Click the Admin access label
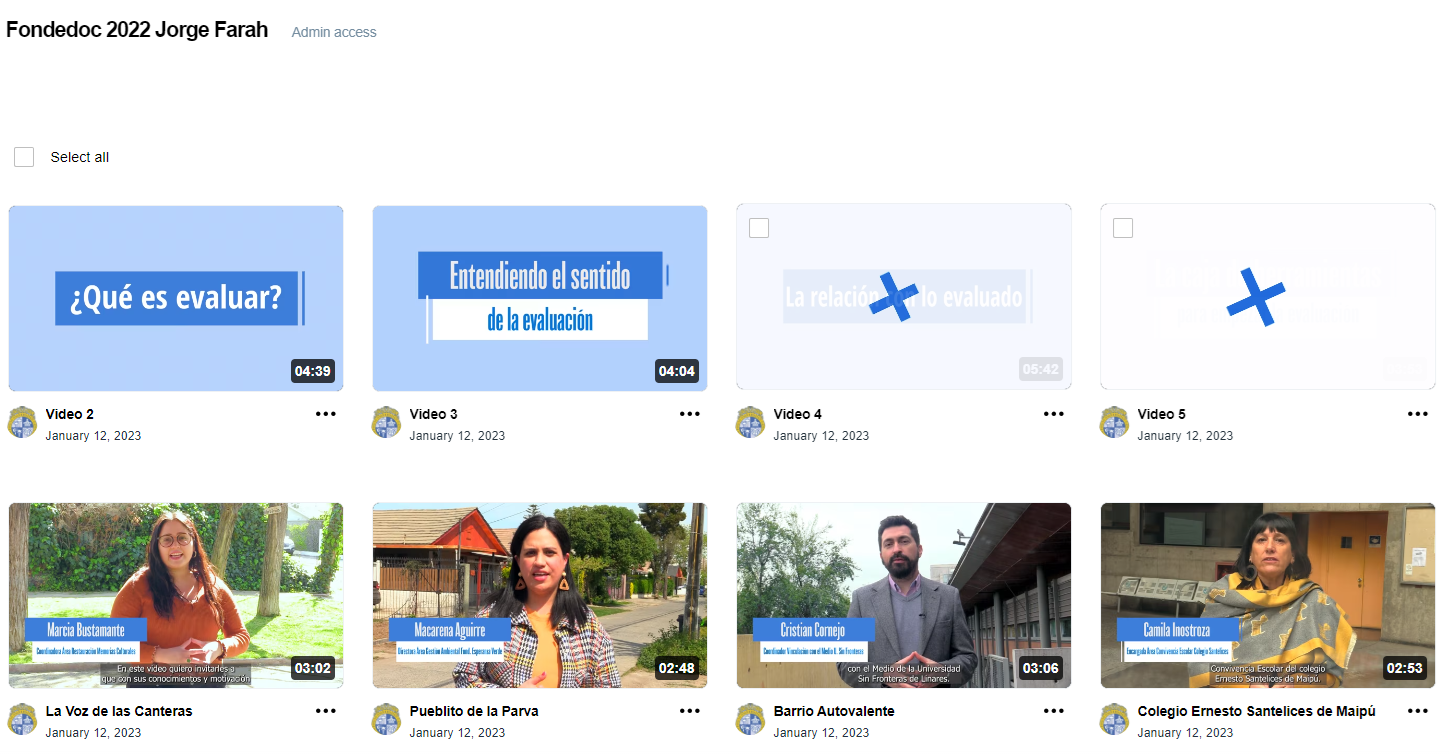 tap(334, 32)
